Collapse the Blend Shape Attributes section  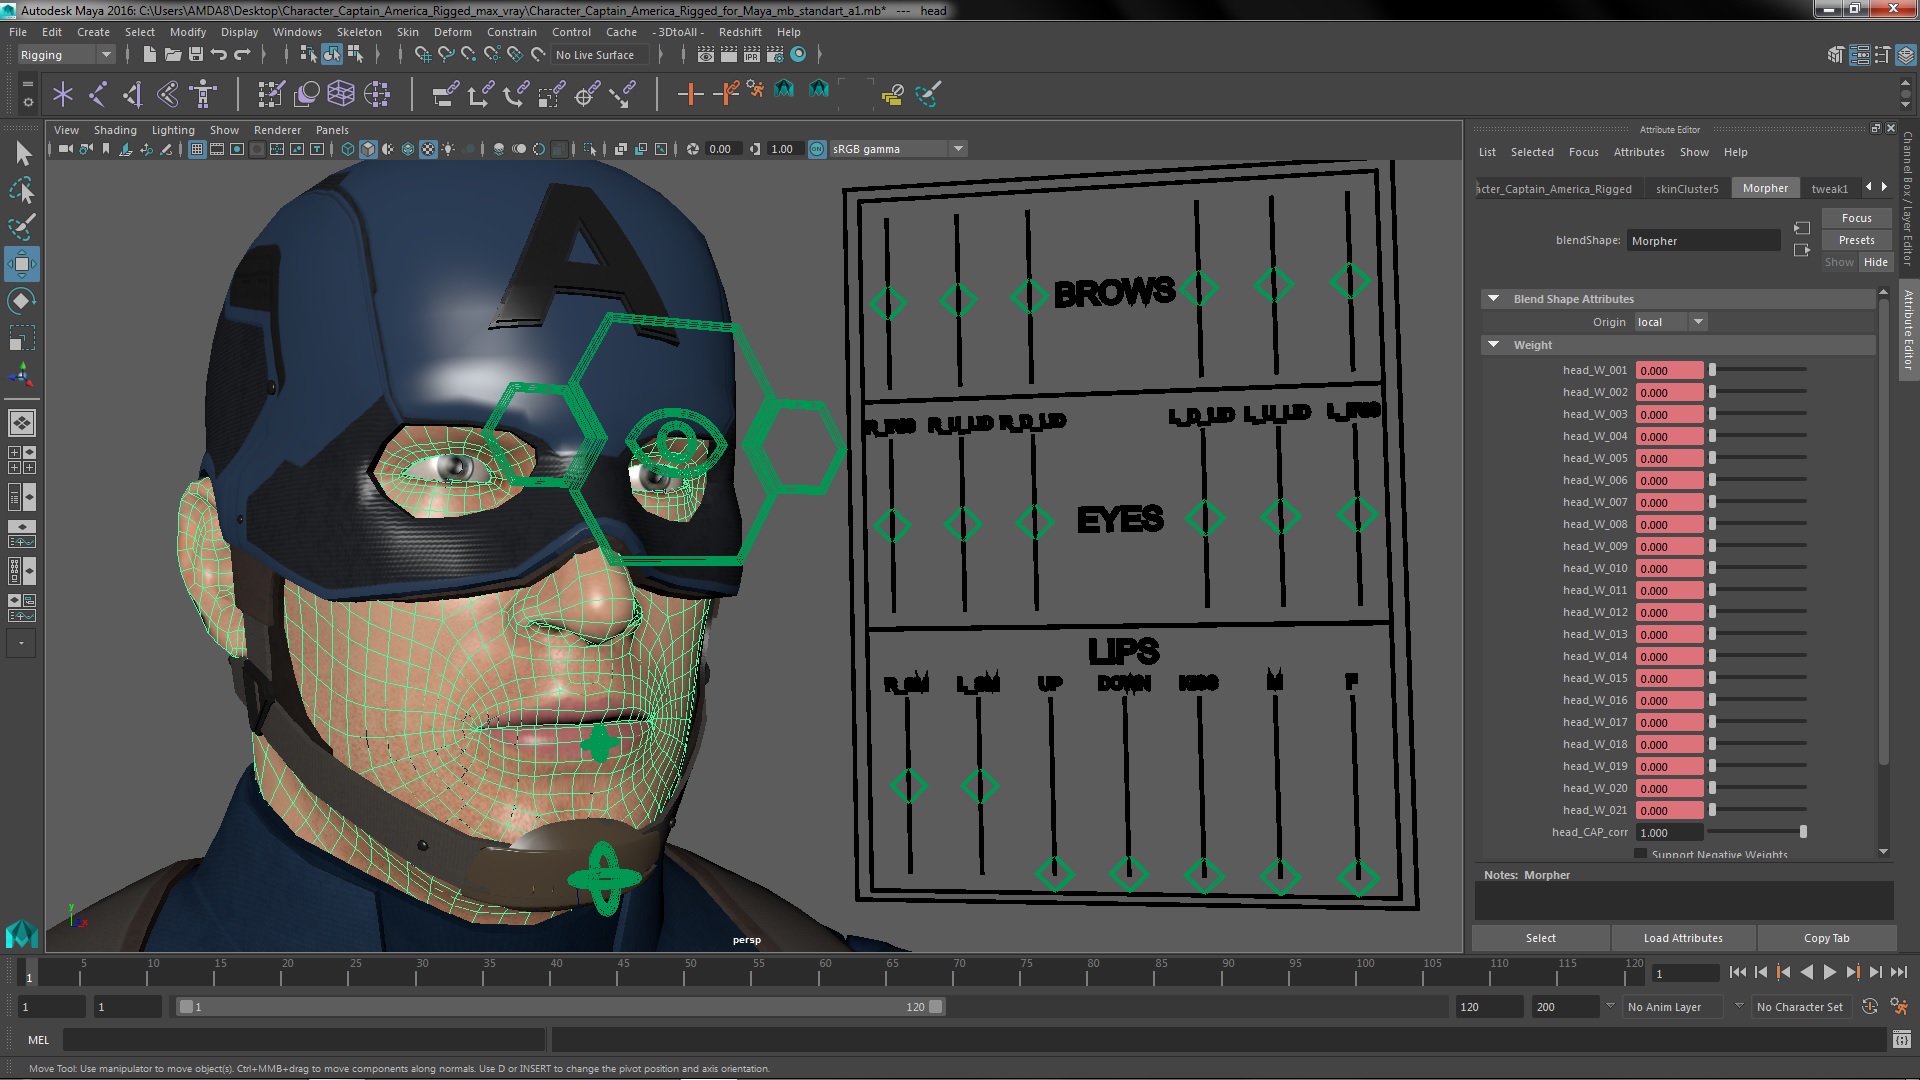click(x=1494, y=298)
